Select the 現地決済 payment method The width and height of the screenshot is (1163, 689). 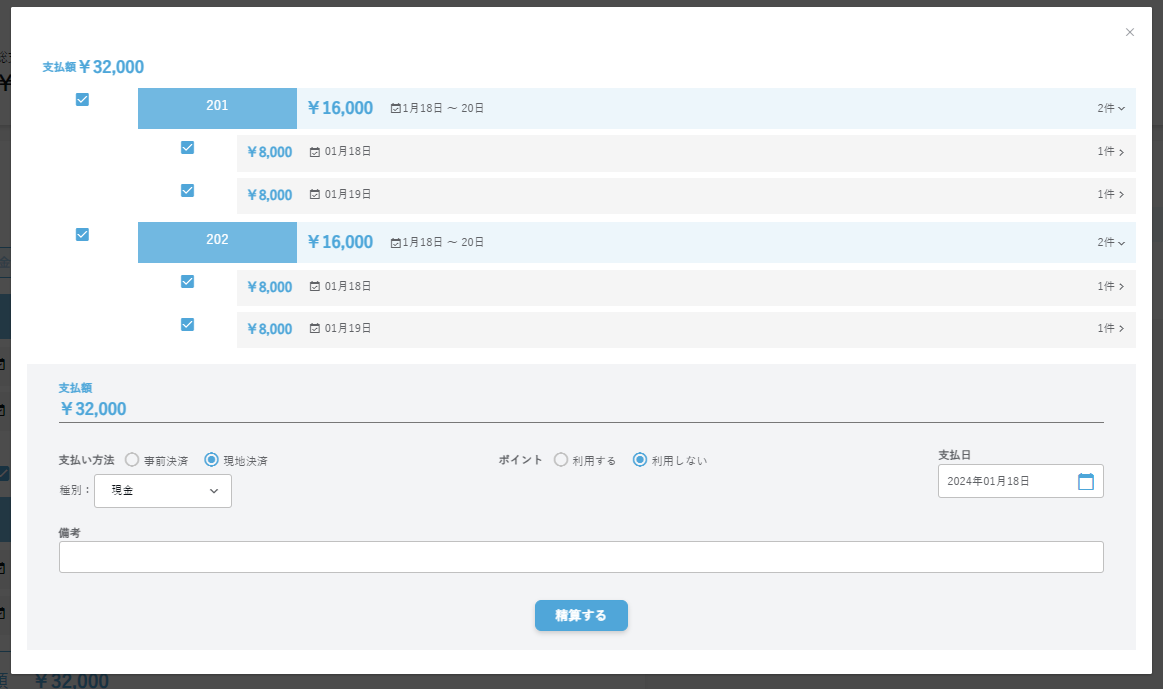click(x=211, y=460)
